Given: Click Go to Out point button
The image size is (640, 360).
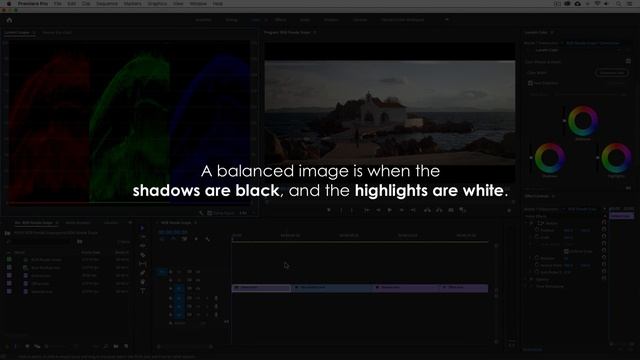Looking at the screenshot, I should point(413,210).
